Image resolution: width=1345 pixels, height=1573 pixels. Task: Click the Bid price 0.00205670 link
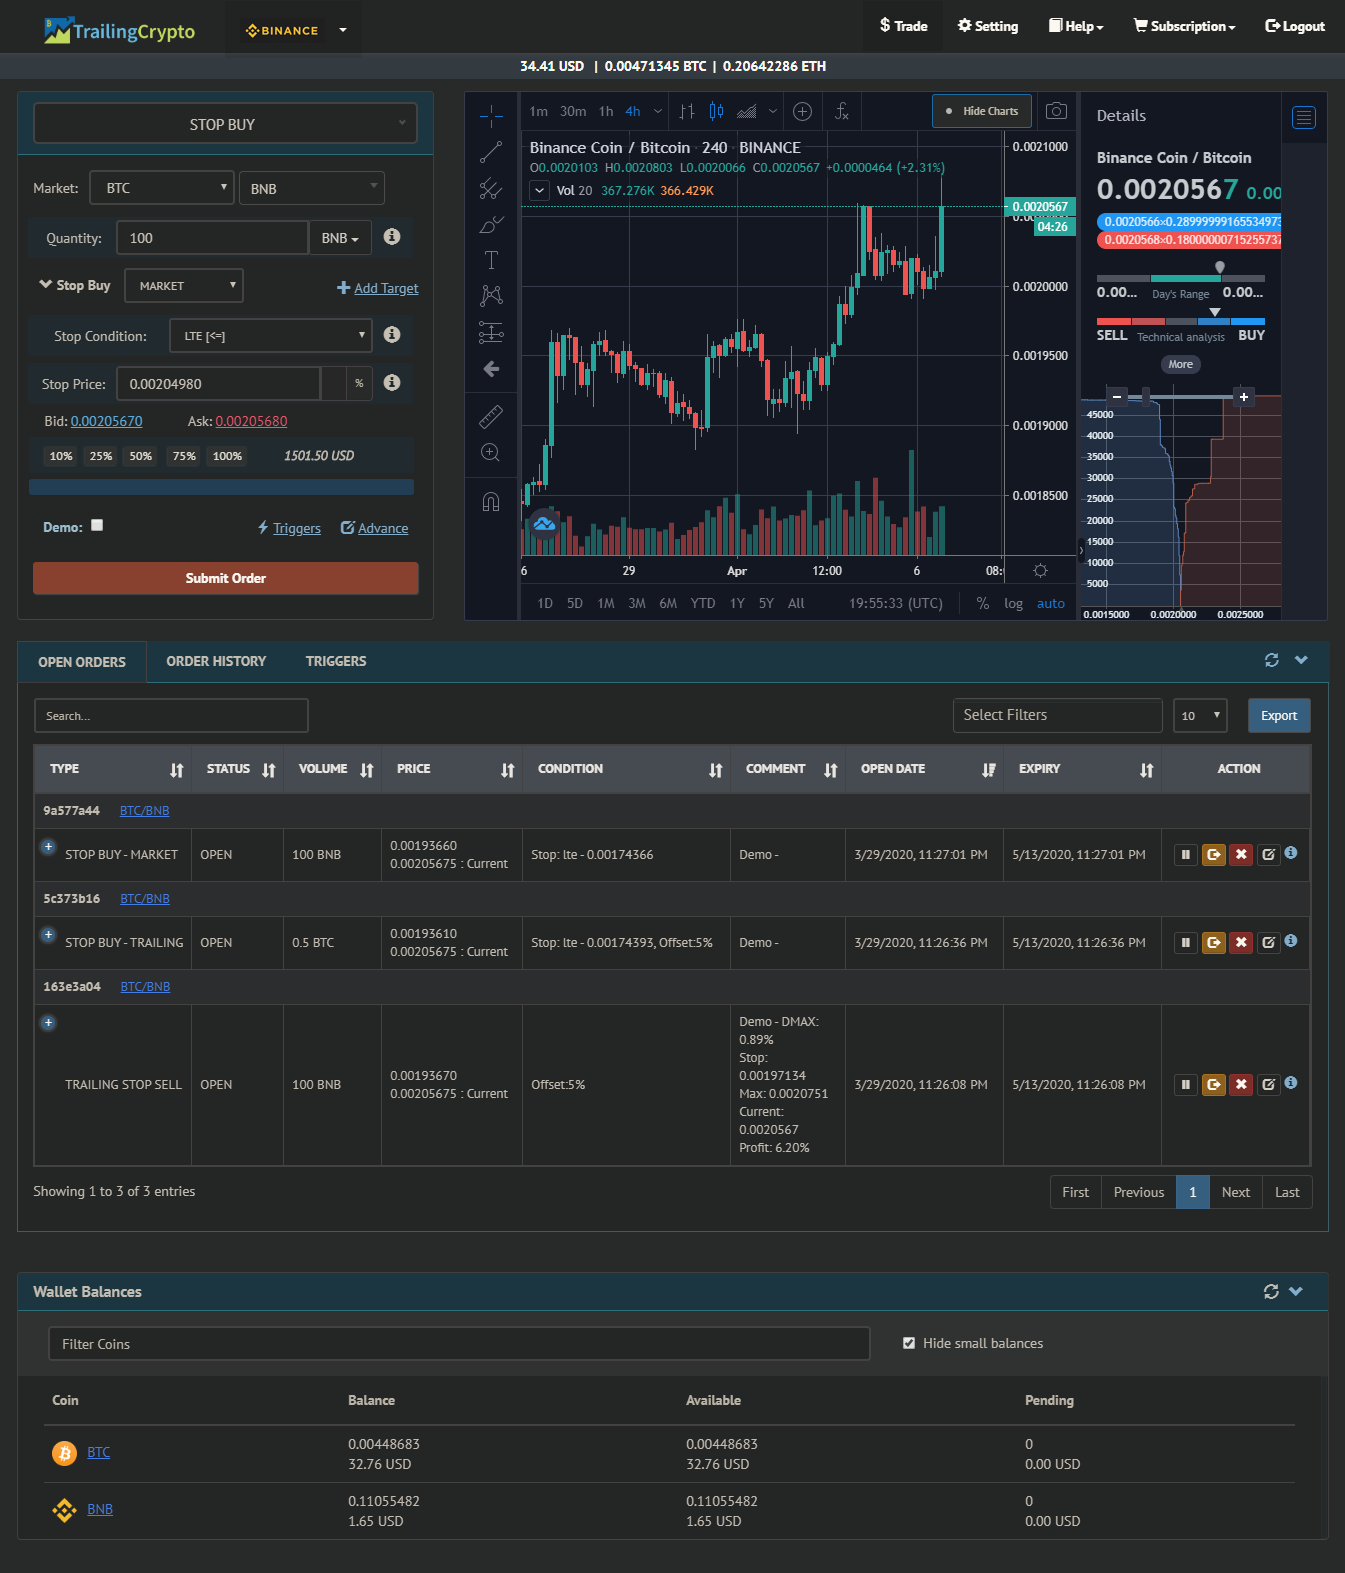[x=107, y=421]
